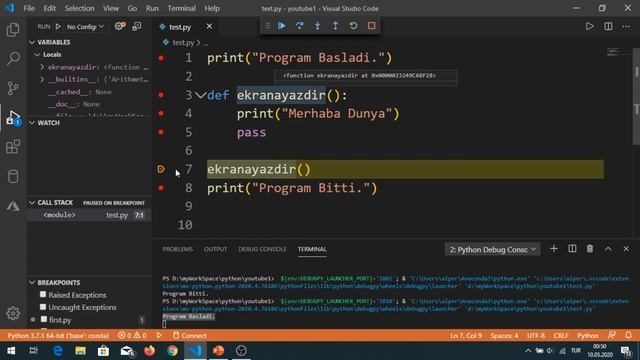The height and width of the screenshot is (360, 640).
Task: Click the errors and warnings status item
Action: [132, 336]
